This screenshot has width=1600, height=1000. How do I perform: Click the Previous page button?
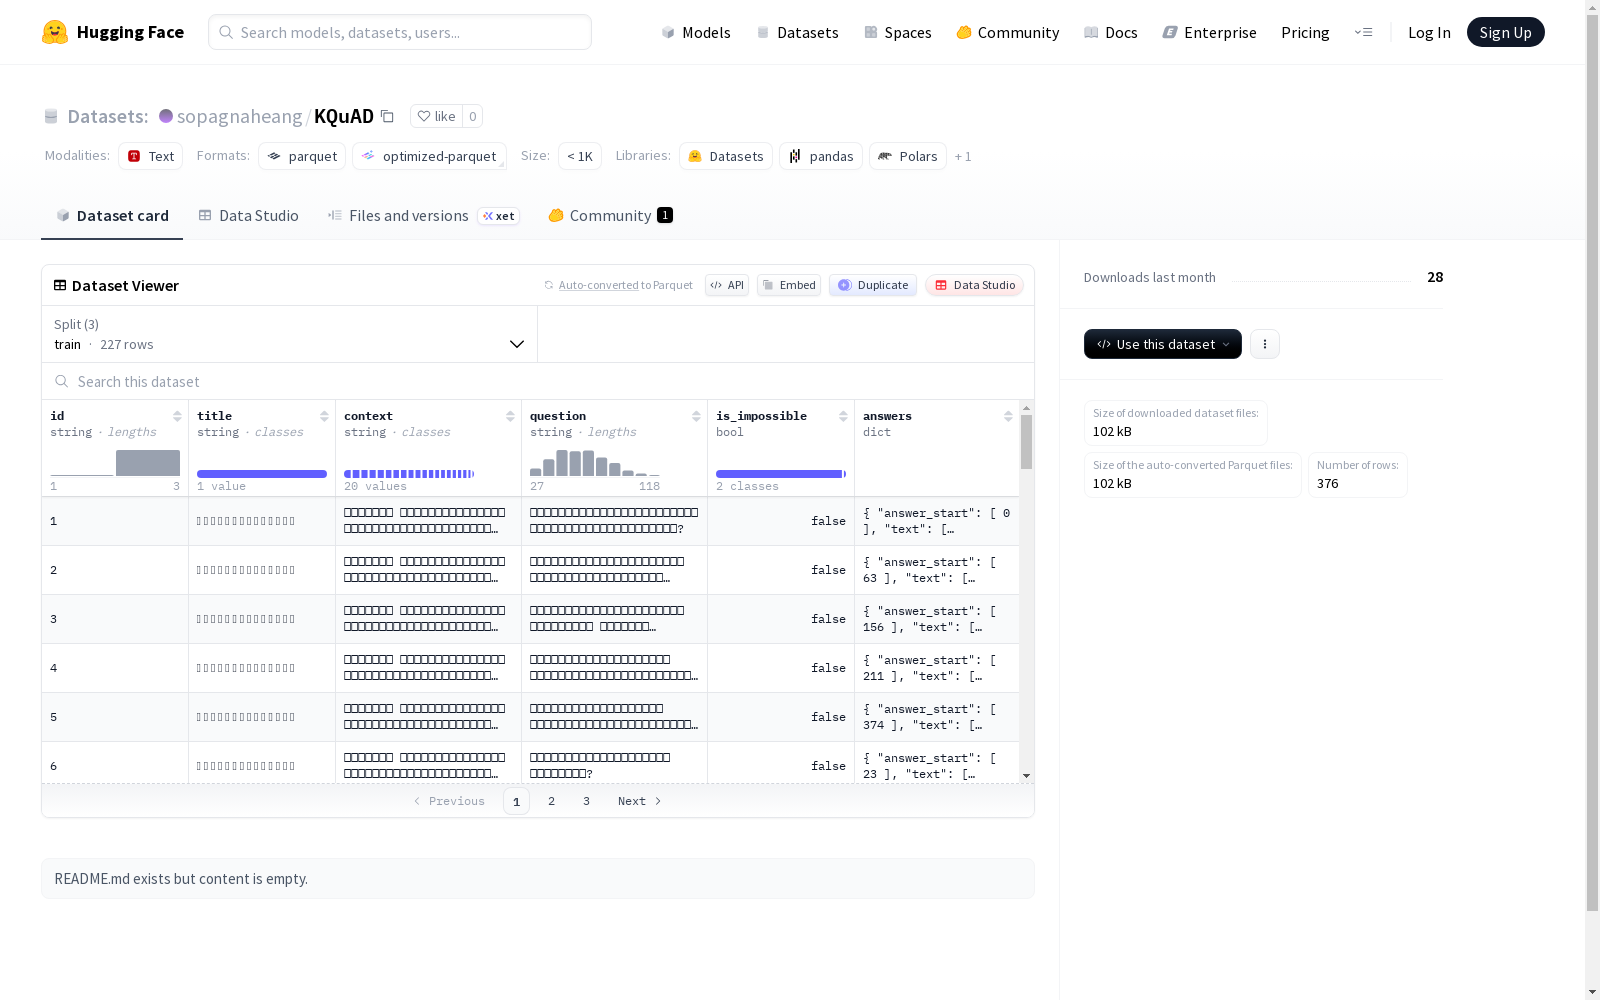449,801
